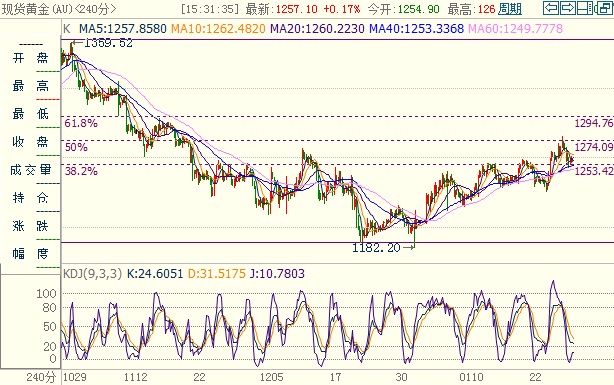Click the K label before MA5
The image size is (614, 385).
tap(67, 28)
